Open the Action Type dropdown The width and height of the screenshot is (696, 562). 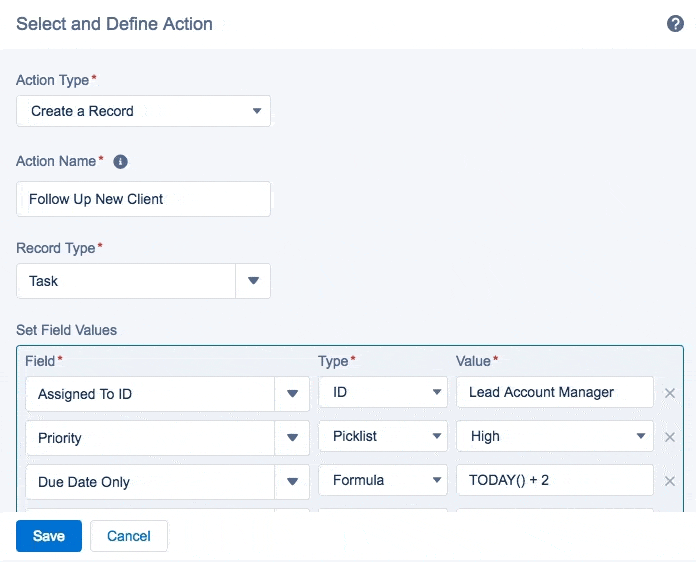point(143,111)
